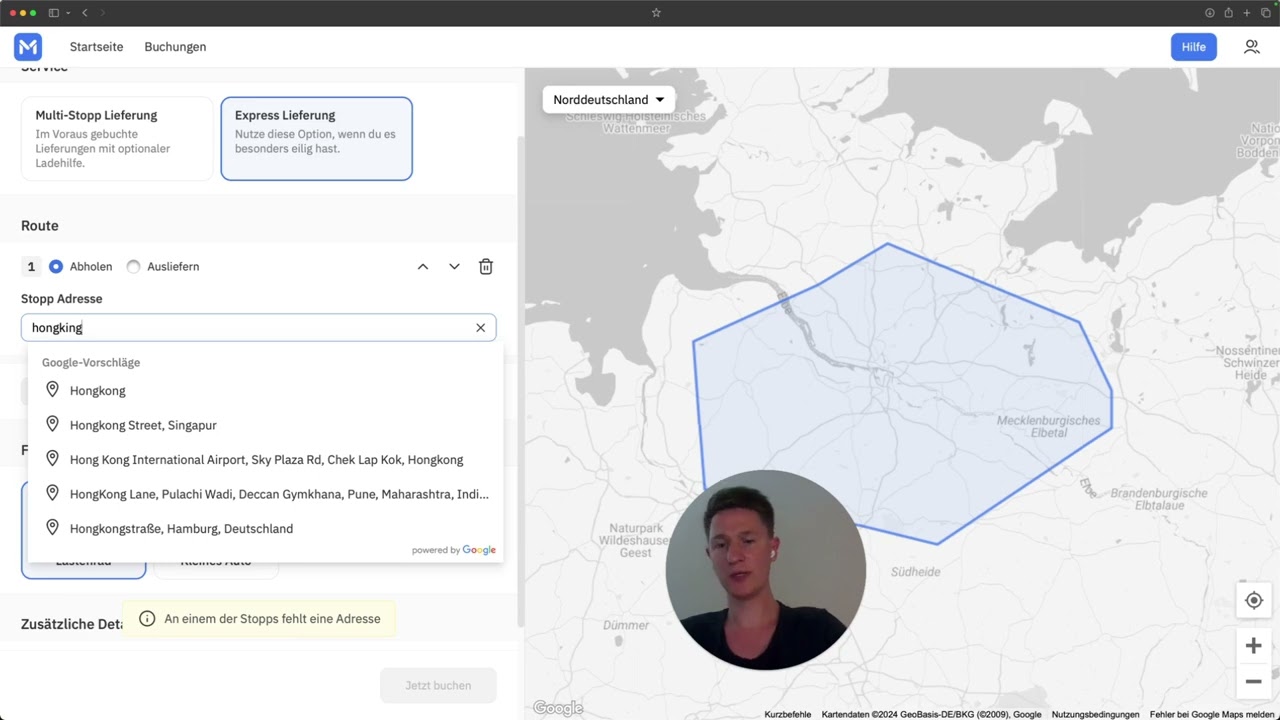Choose the Multi-Stopp Lieferung service card

pos(117,138)
